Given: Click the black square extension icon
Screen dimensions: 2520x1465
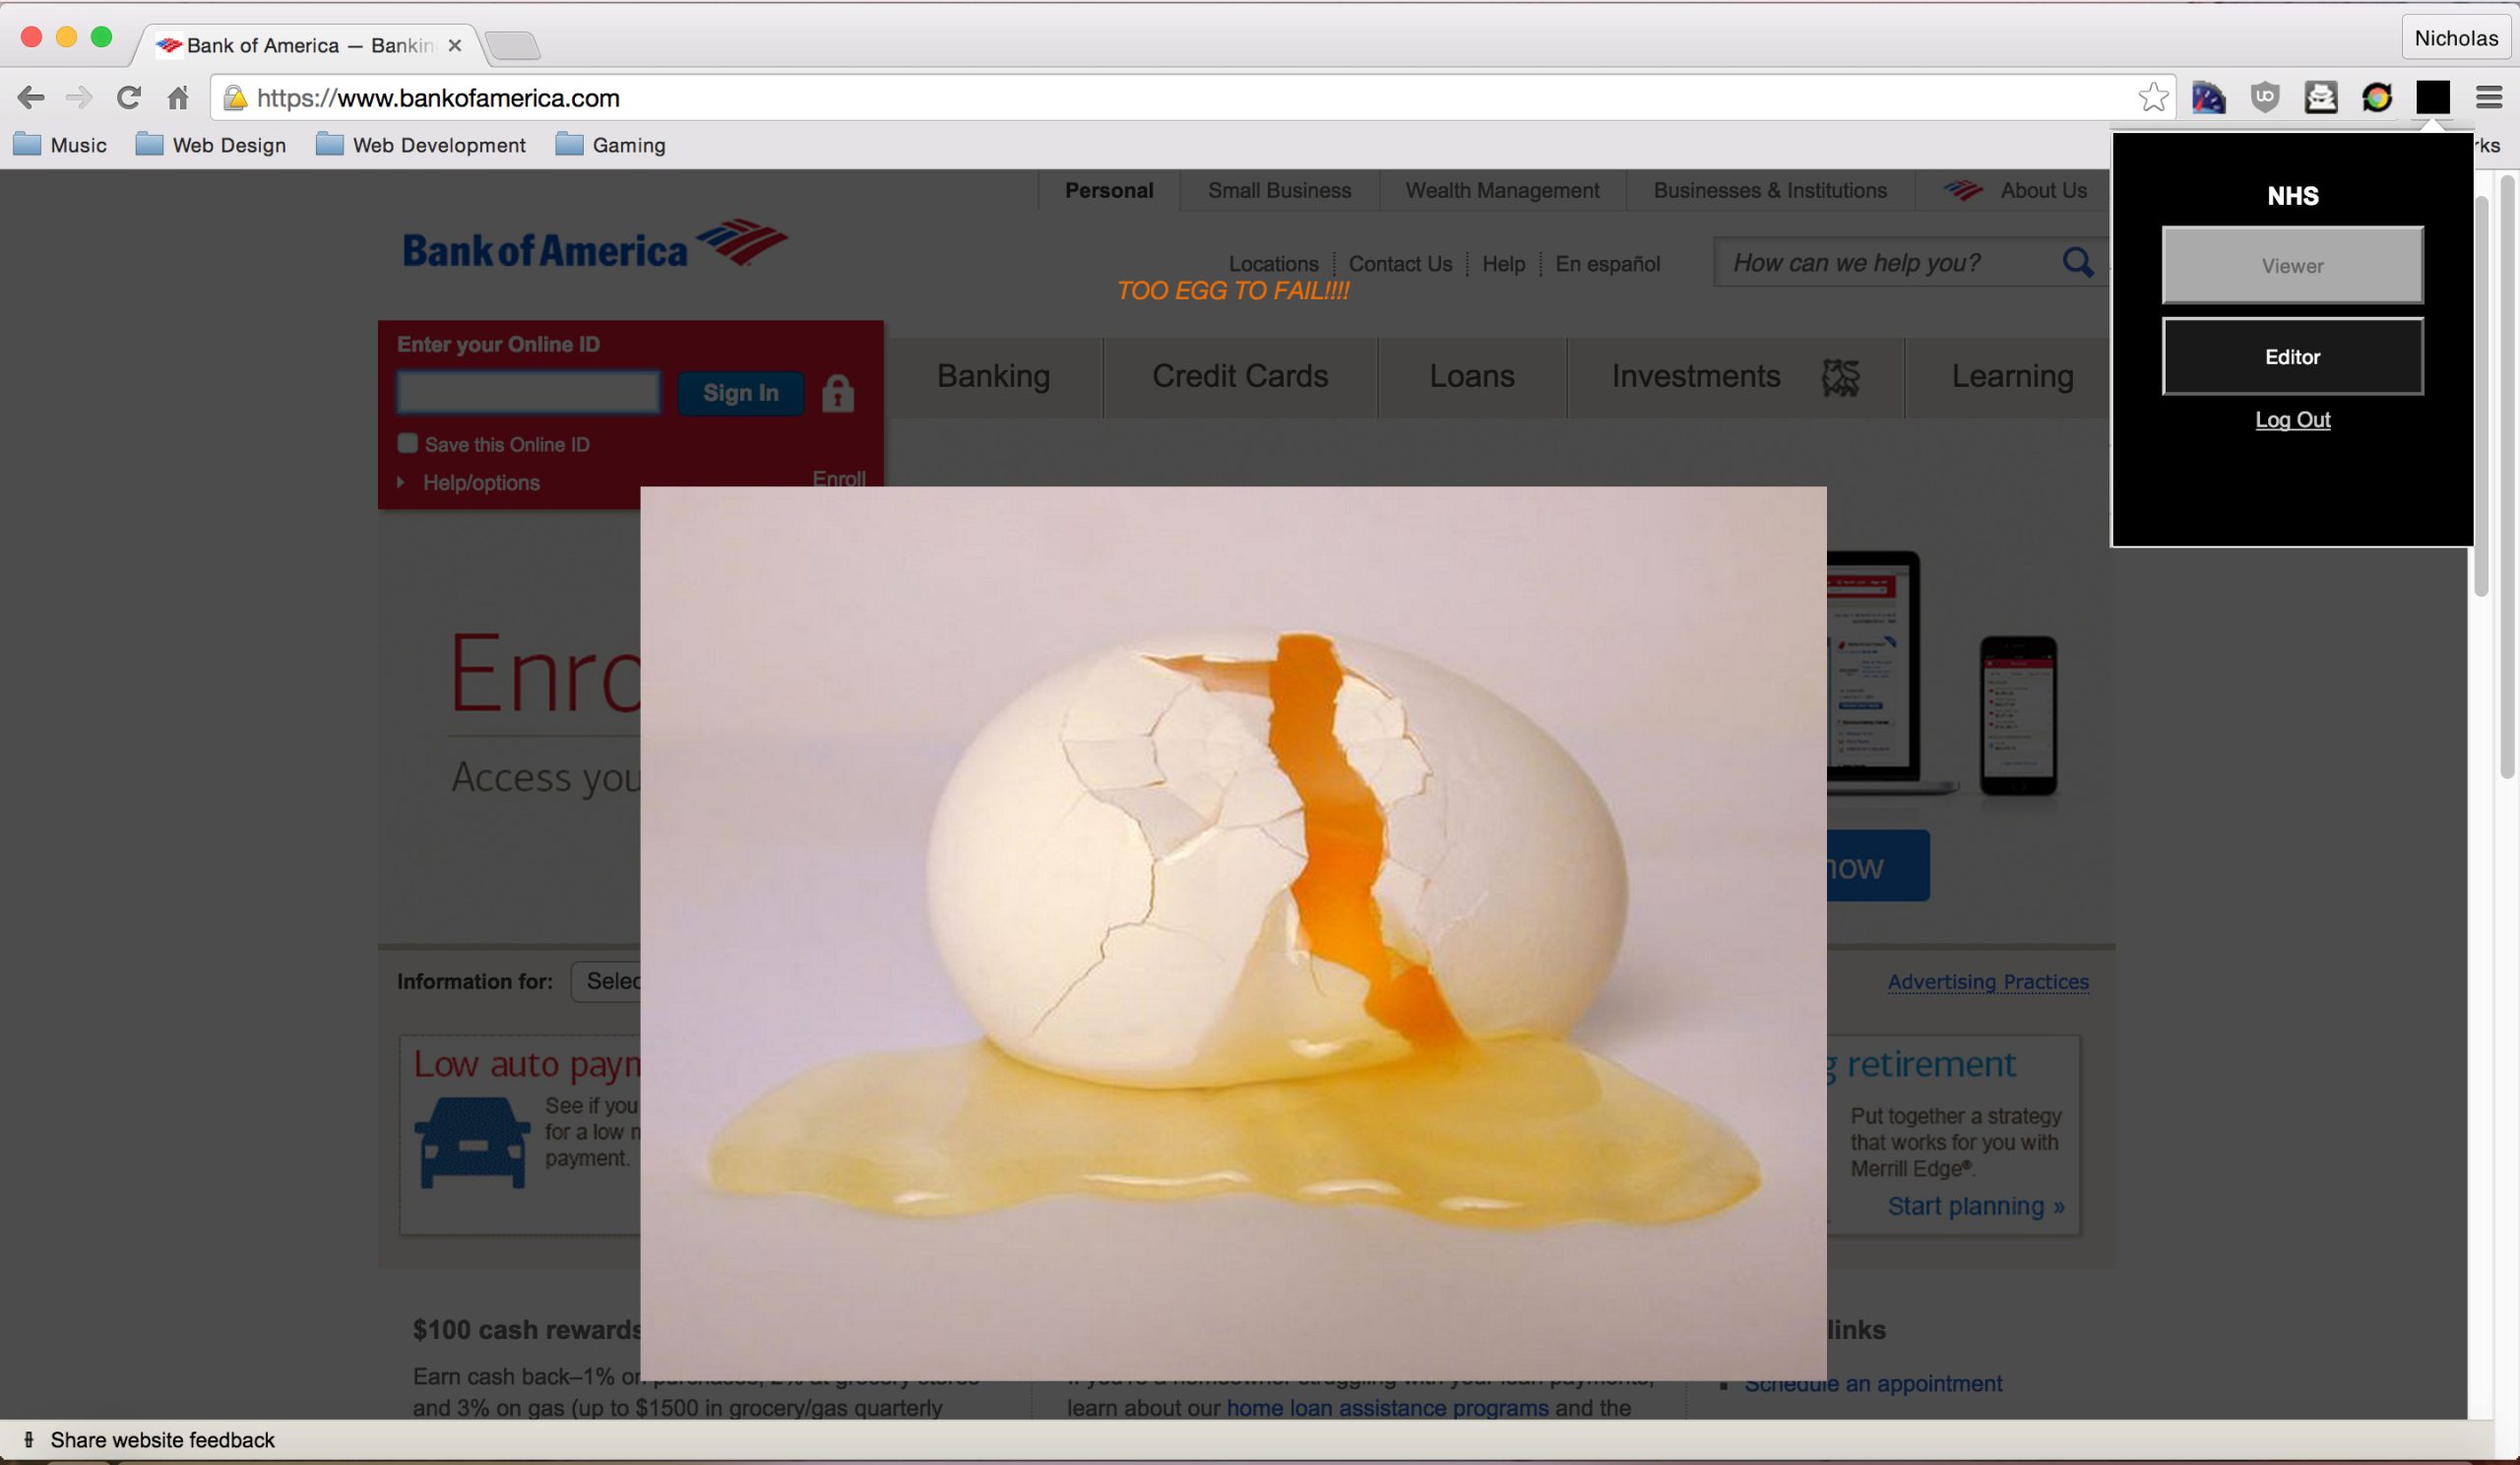Looking at the screenshot, I should pos(2432,98).
